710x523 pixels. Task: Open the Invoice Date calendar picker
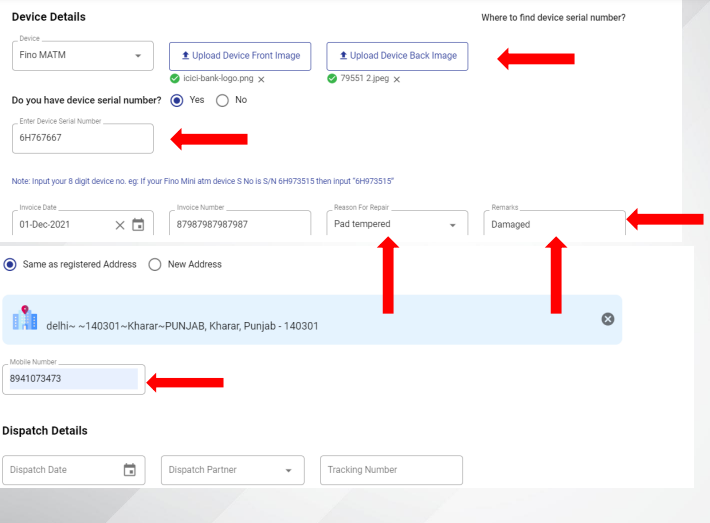click(x=138, y=225)
